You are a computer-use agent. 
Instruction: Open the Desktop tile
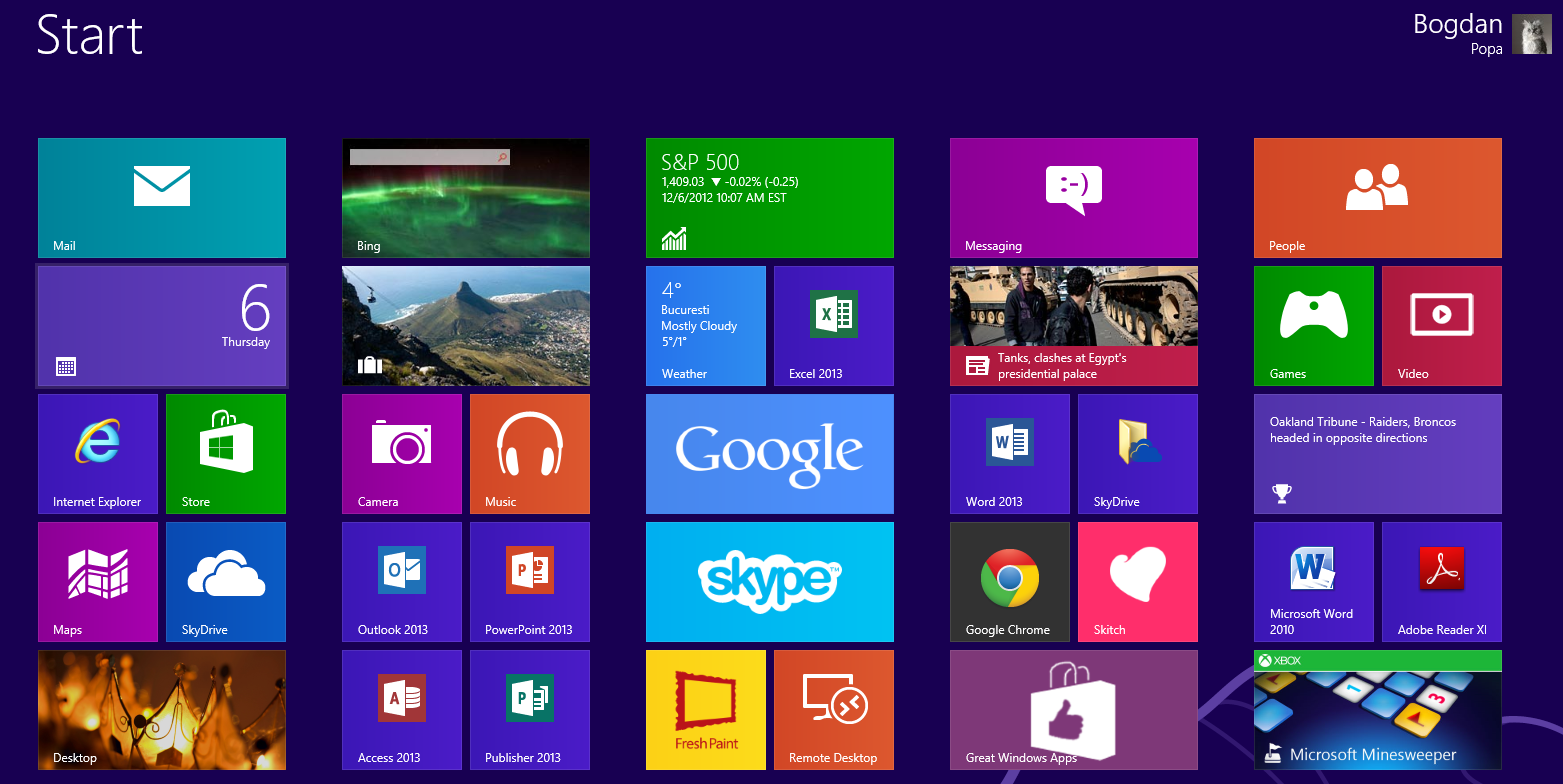(162, 710)
